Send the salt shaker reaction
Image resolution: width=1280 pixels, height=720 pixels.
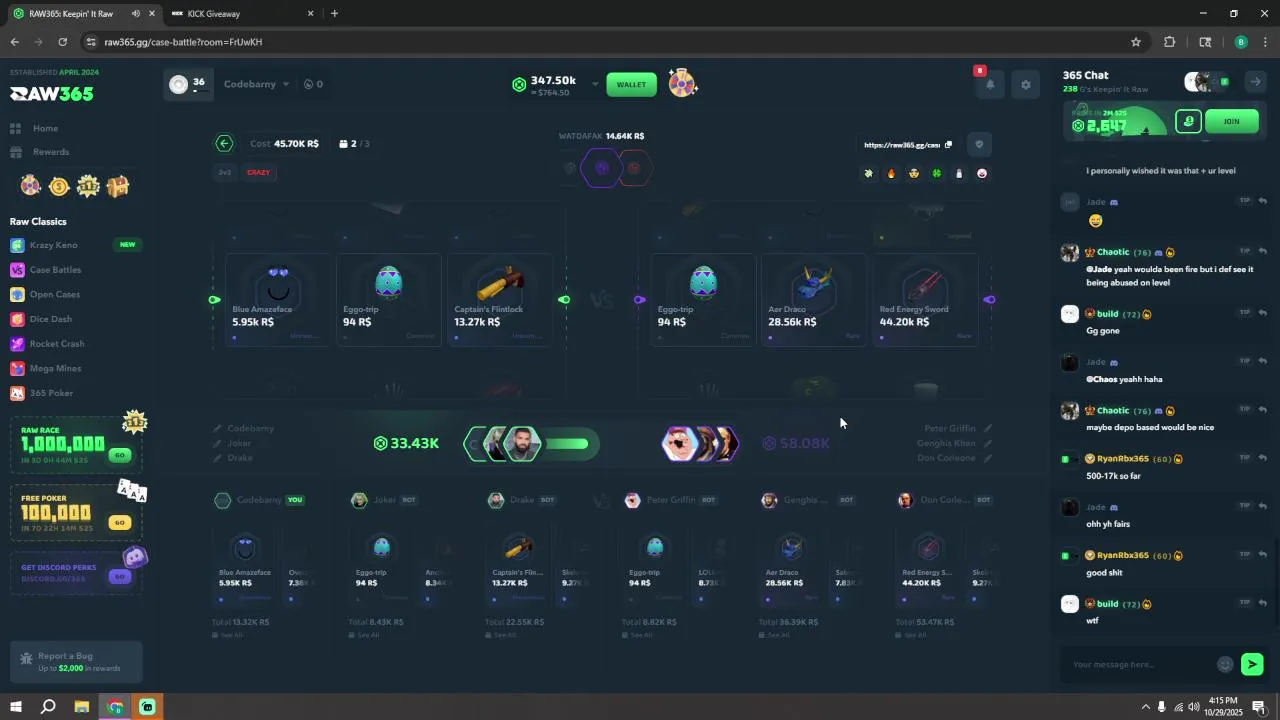959,174
